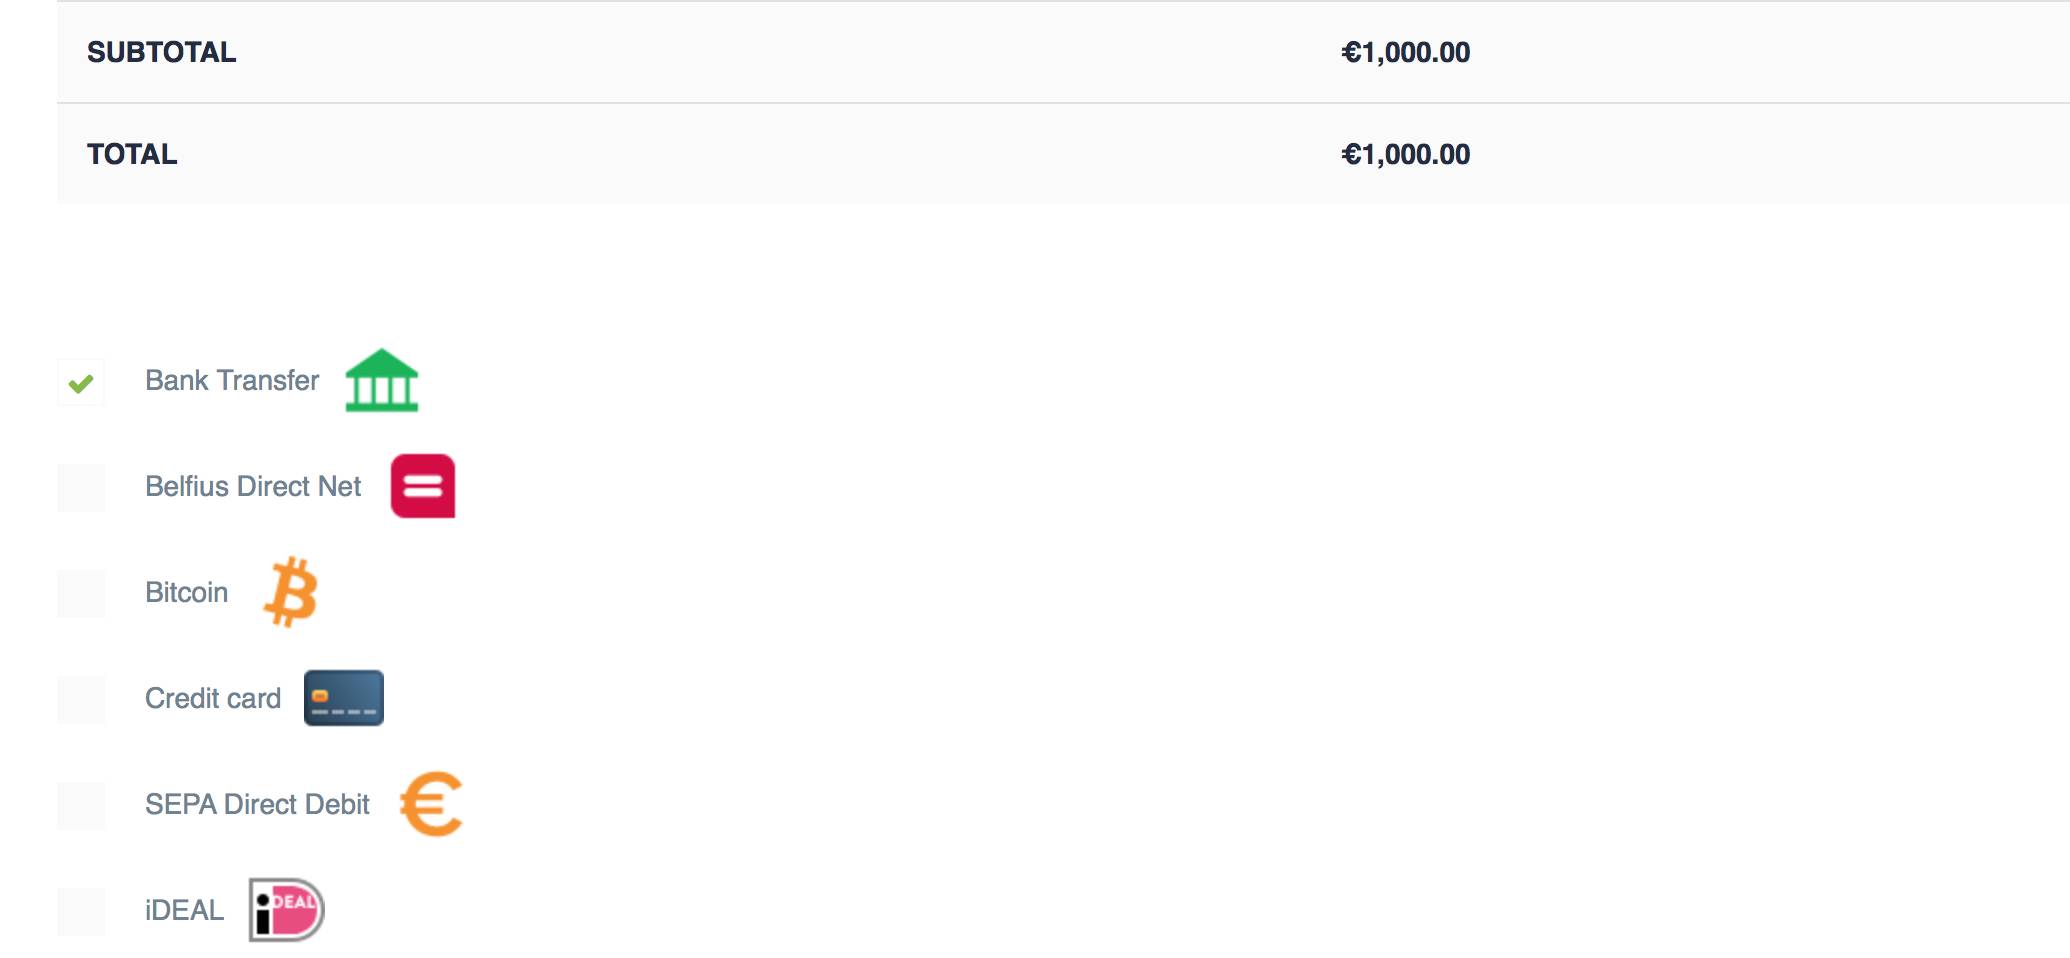Check the iDEAL payment checkbox

(x=81, y=912)
